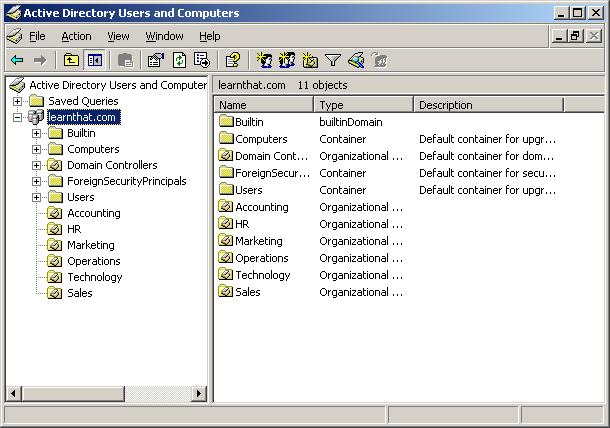Select learnthat.com domain in tree
Image resolution: width=610 pixels, height=428 pixels.
[x=84, y=117]
